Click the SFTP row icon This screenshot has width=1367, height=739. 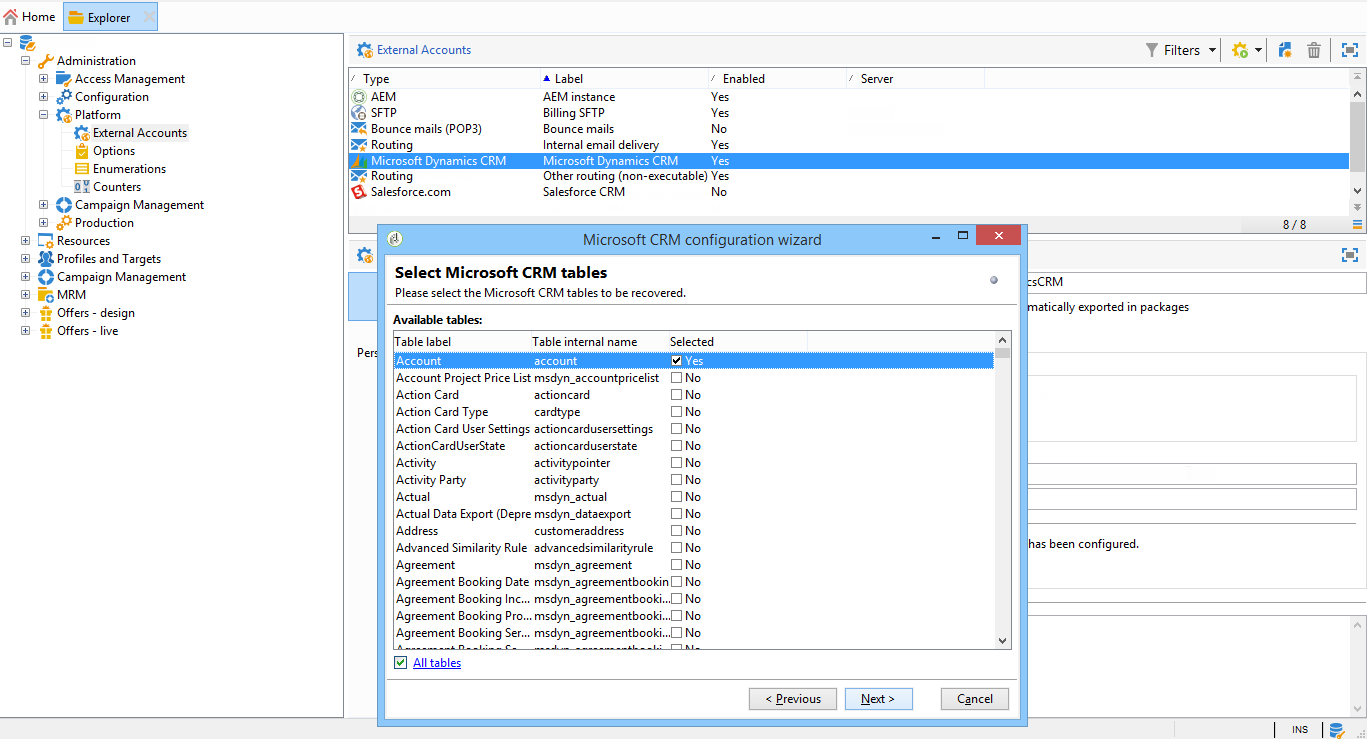point(359,113)
